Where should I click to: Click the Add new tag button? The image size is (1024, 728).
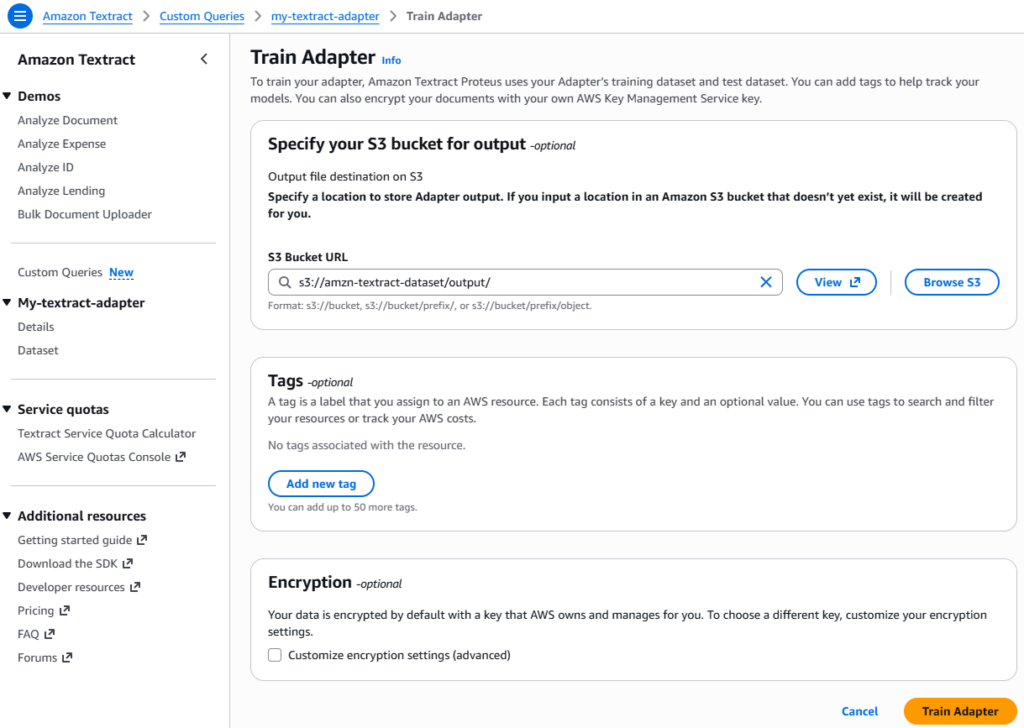pos(321,484)
